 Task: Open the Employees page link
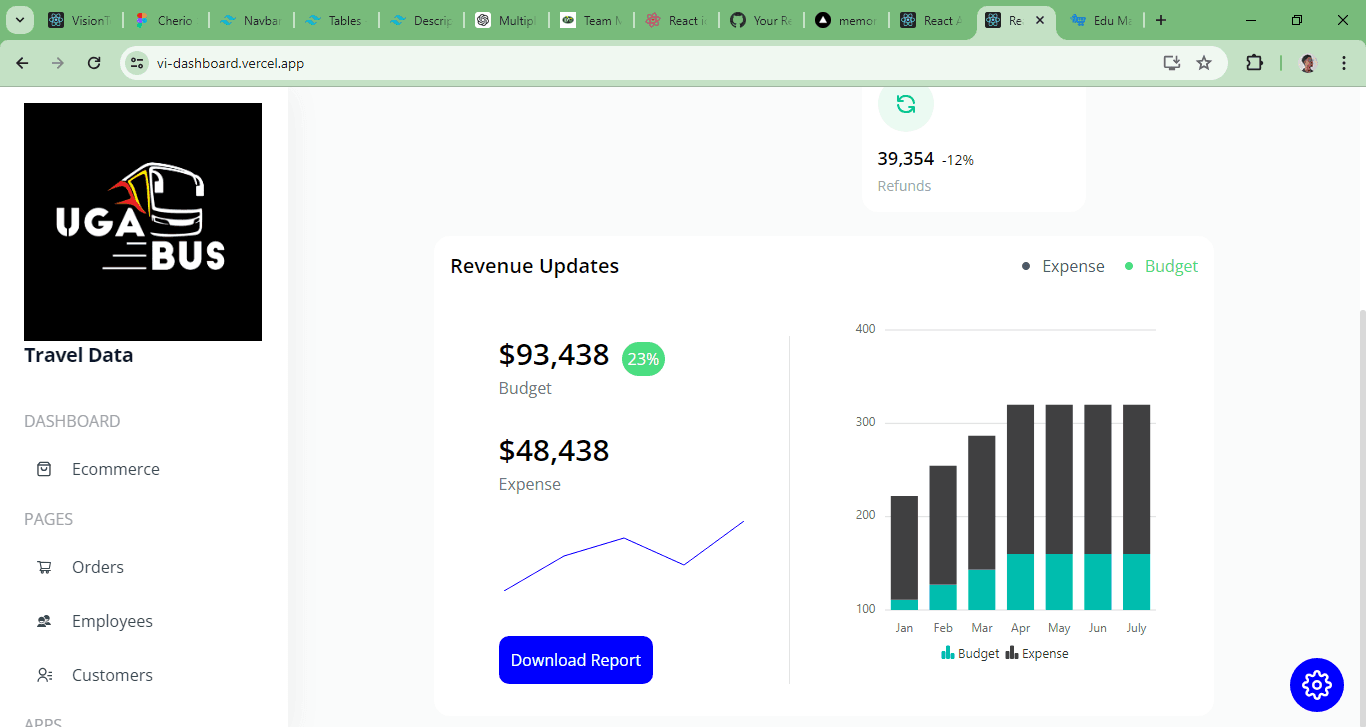112,621
